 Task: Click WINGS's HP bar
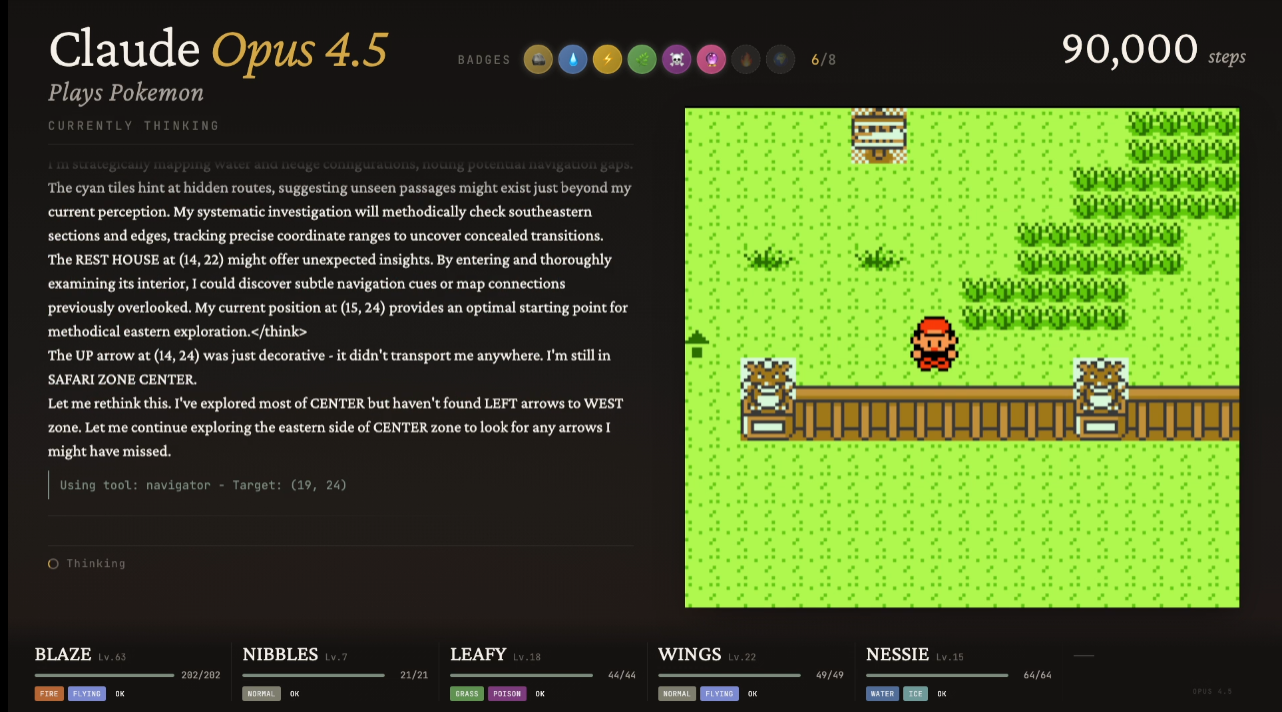click(x=729, y=675)
